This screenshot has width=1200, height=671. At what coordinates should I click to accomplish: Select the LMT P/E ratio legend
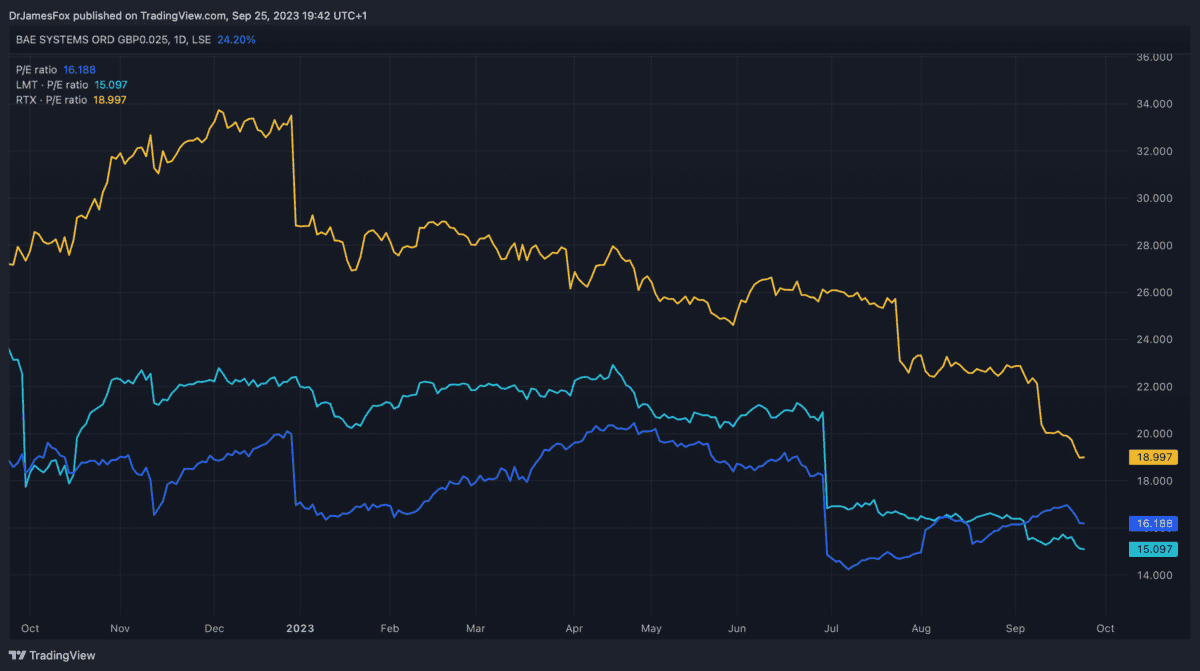[52, 85]
